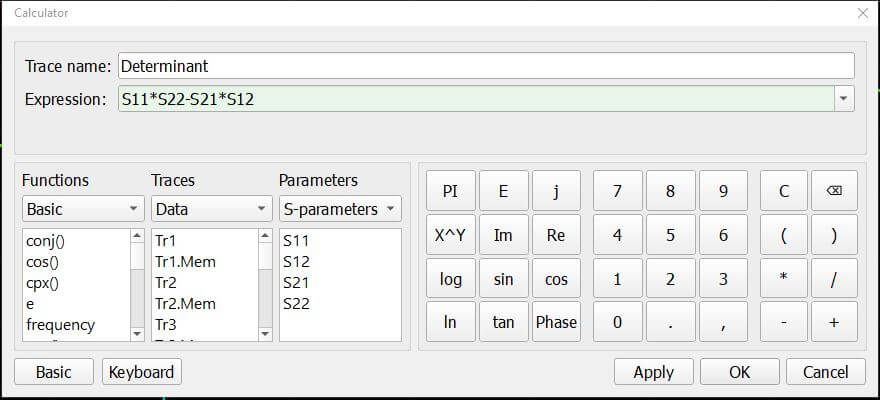
Task: Click the Trace name input field
Action: click(x=486, y=66)
